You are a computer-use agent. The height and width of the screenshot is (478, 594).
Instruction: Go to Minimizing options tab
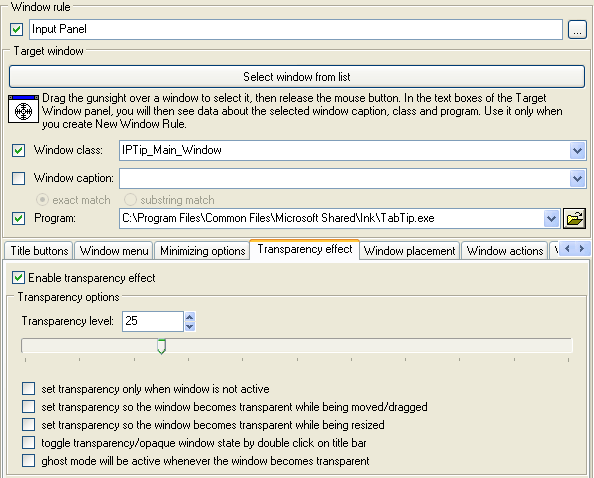pyautogui.click(x=203, y=251)
